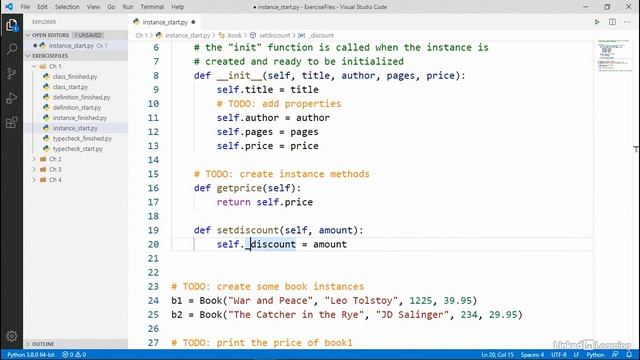The image size is (640, 360).
Task: Show errors and warnings count
Action: click(x=74, y=355)
